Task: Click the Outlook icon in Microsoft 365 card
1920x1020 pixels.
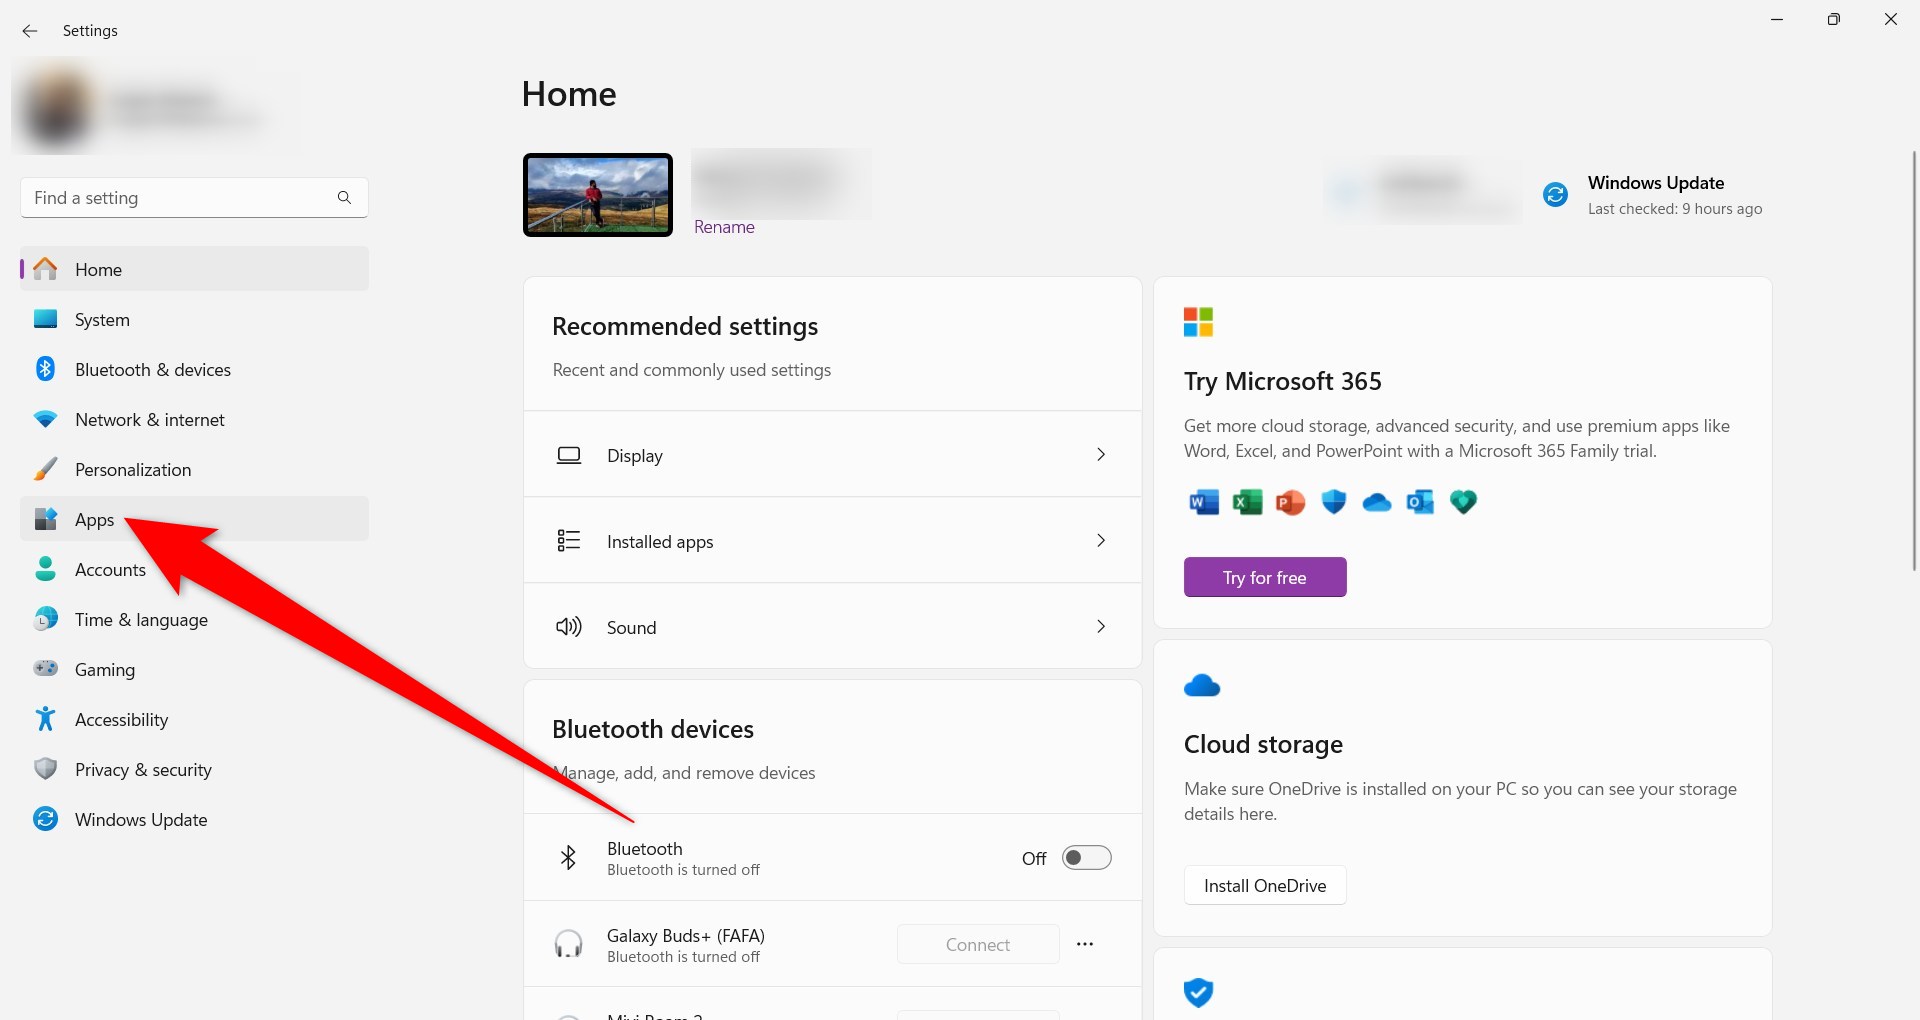Action: click(x=1420, y=502)
